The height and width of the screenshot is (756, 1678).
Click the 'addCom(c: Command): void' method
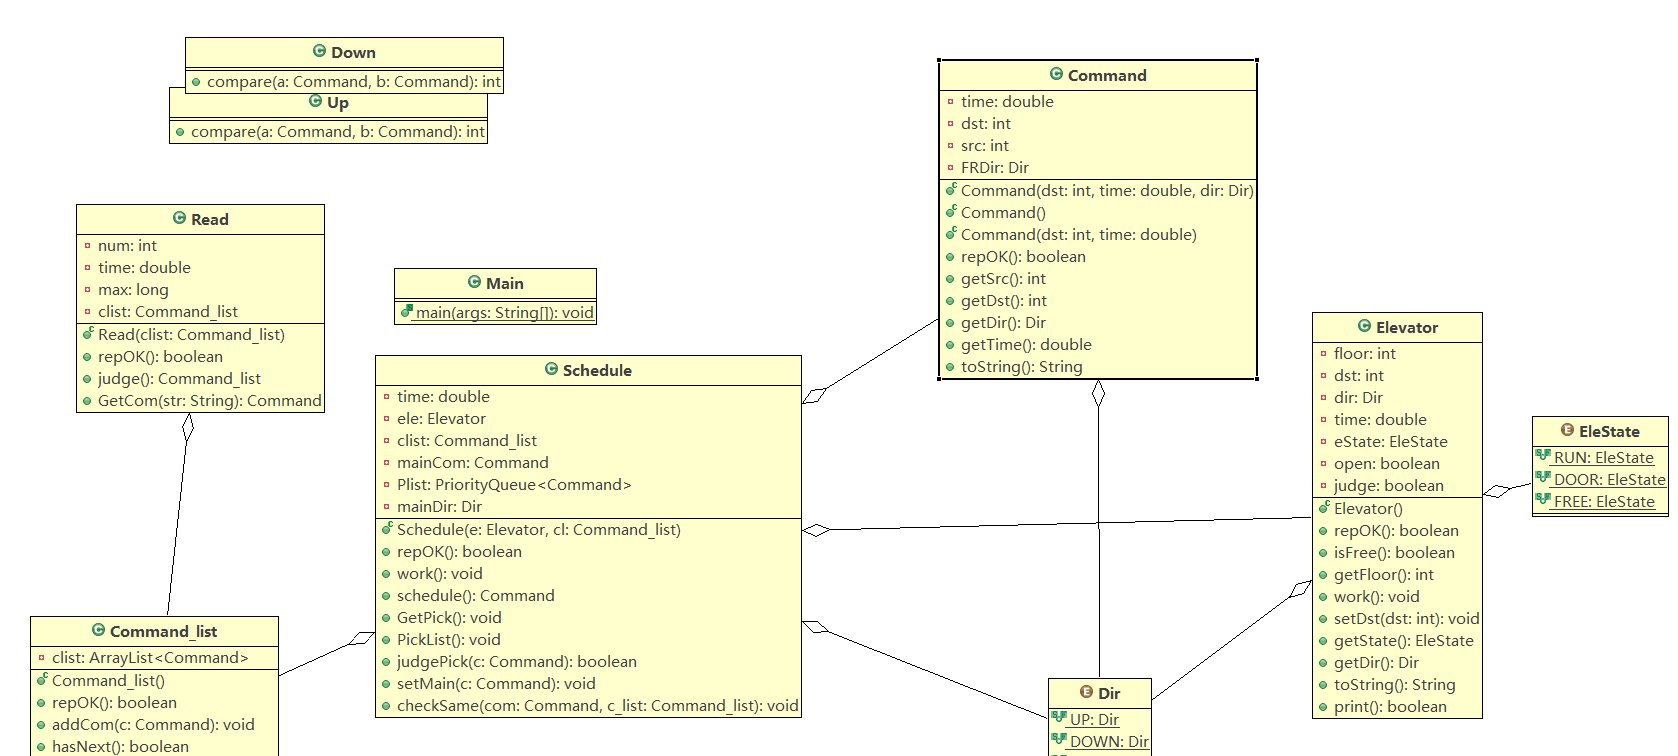(153, 724)
